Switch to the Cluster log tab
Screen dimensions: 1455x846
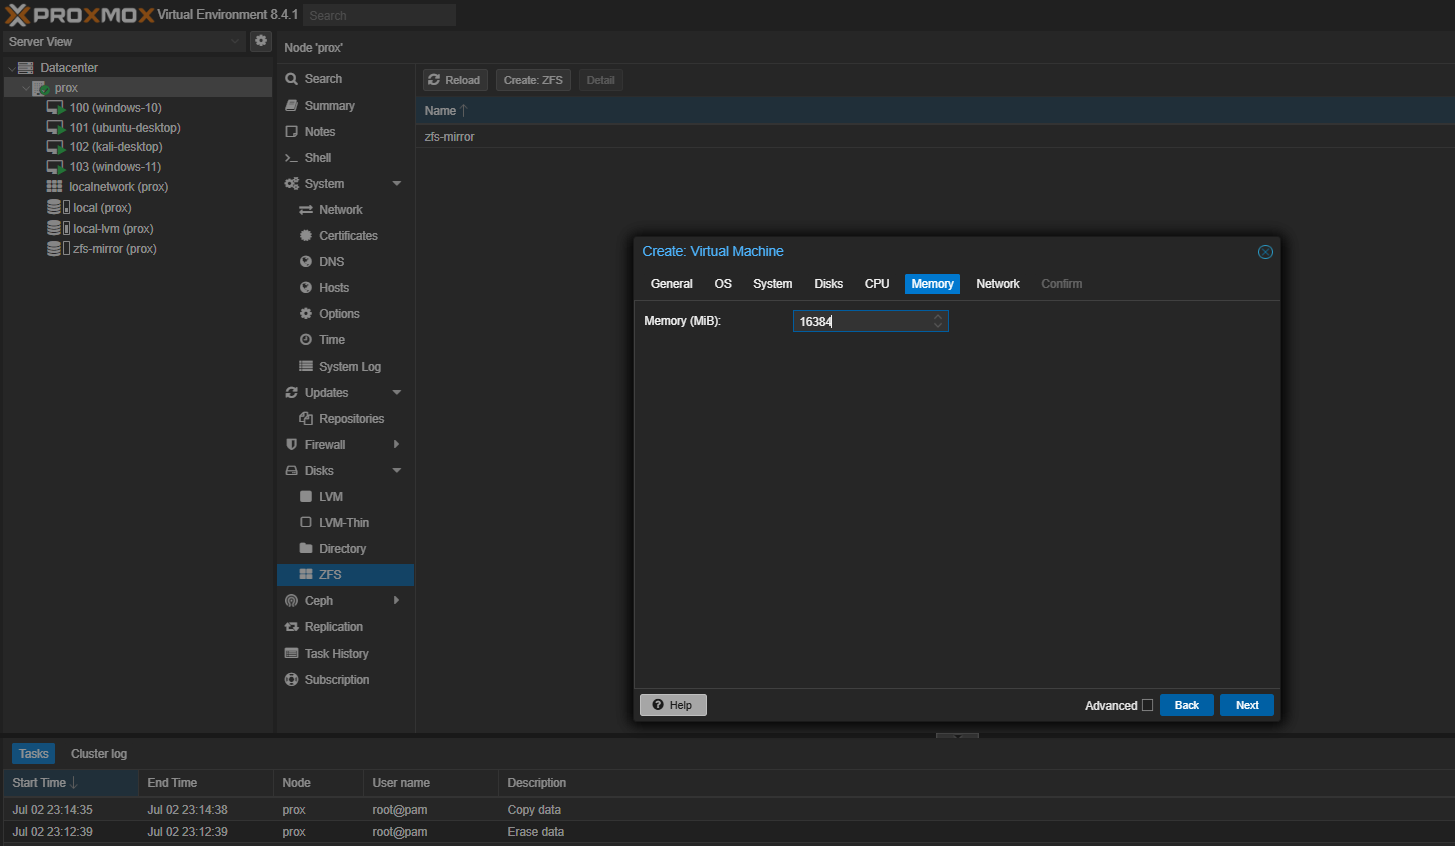pos(99,754)
